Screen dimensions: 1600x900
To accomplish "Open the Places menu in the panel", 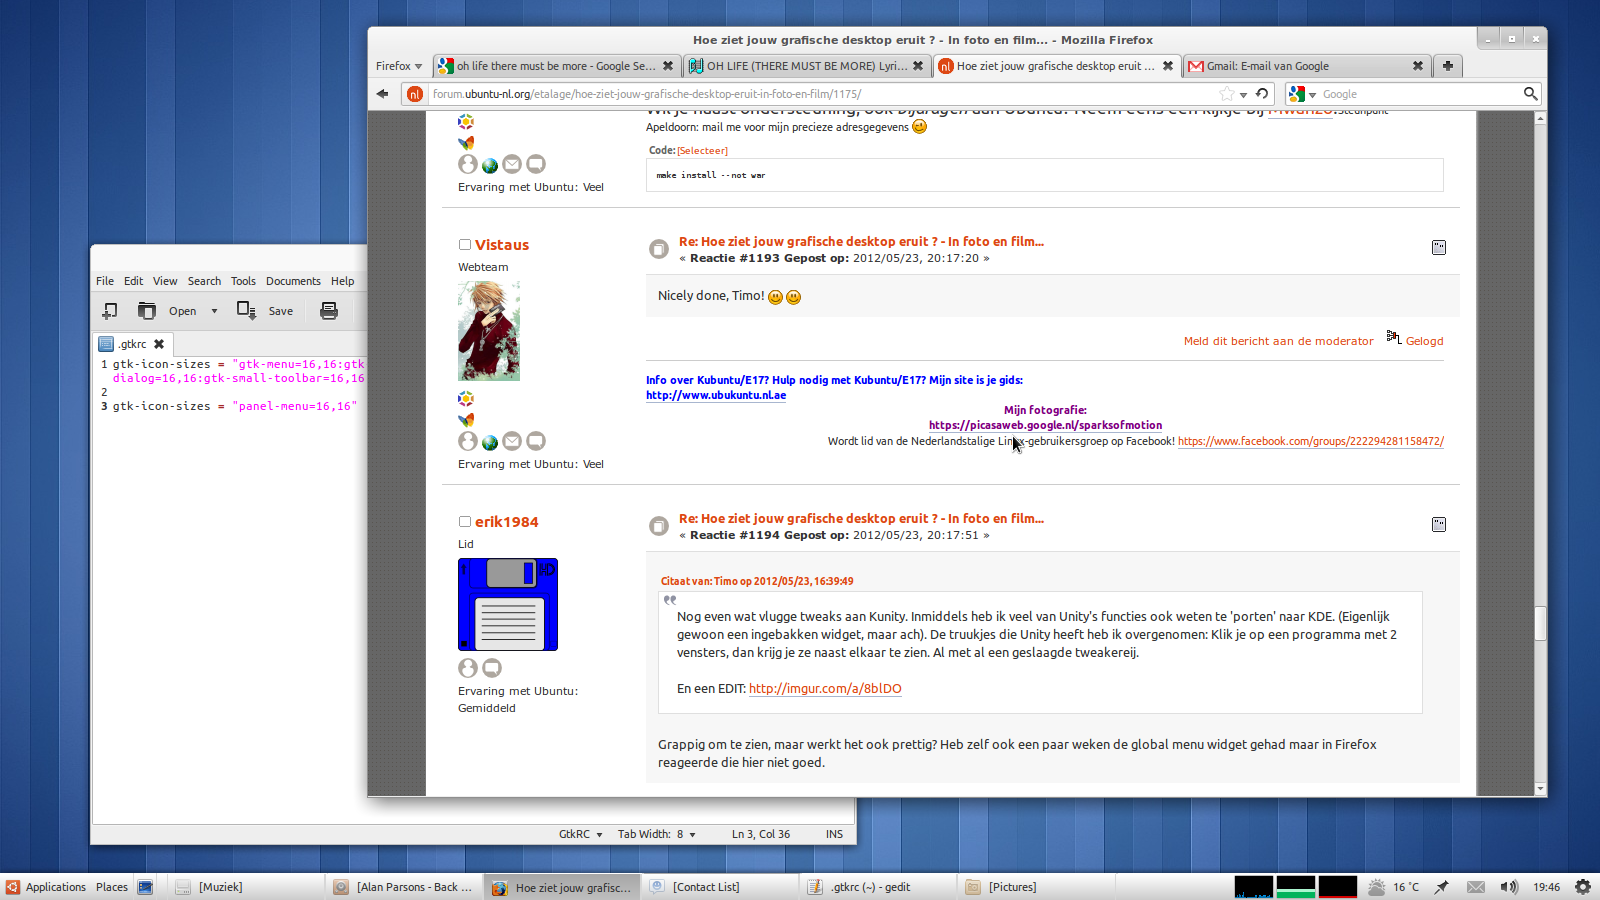I will pos(112,887).
